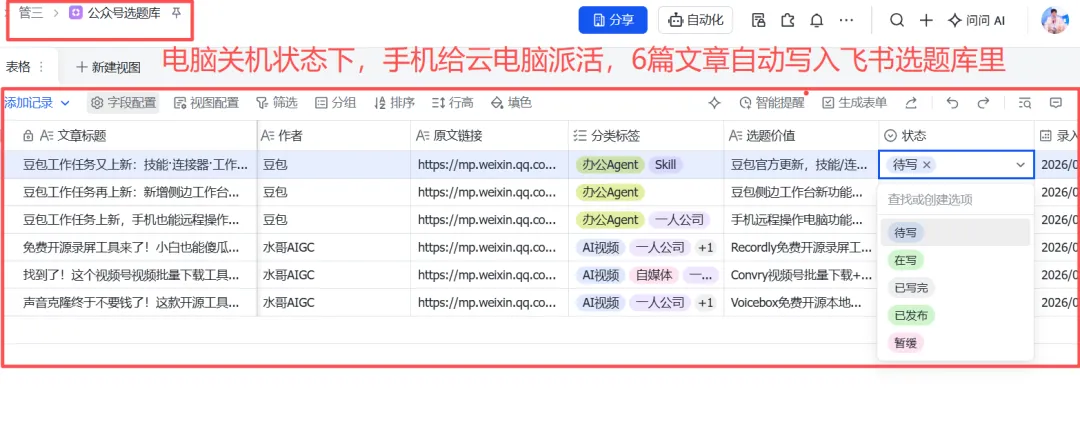Open the notification bell icon
Viewport: 1080px width, 431px height.
pyautogui.click(x=817, y=20)
